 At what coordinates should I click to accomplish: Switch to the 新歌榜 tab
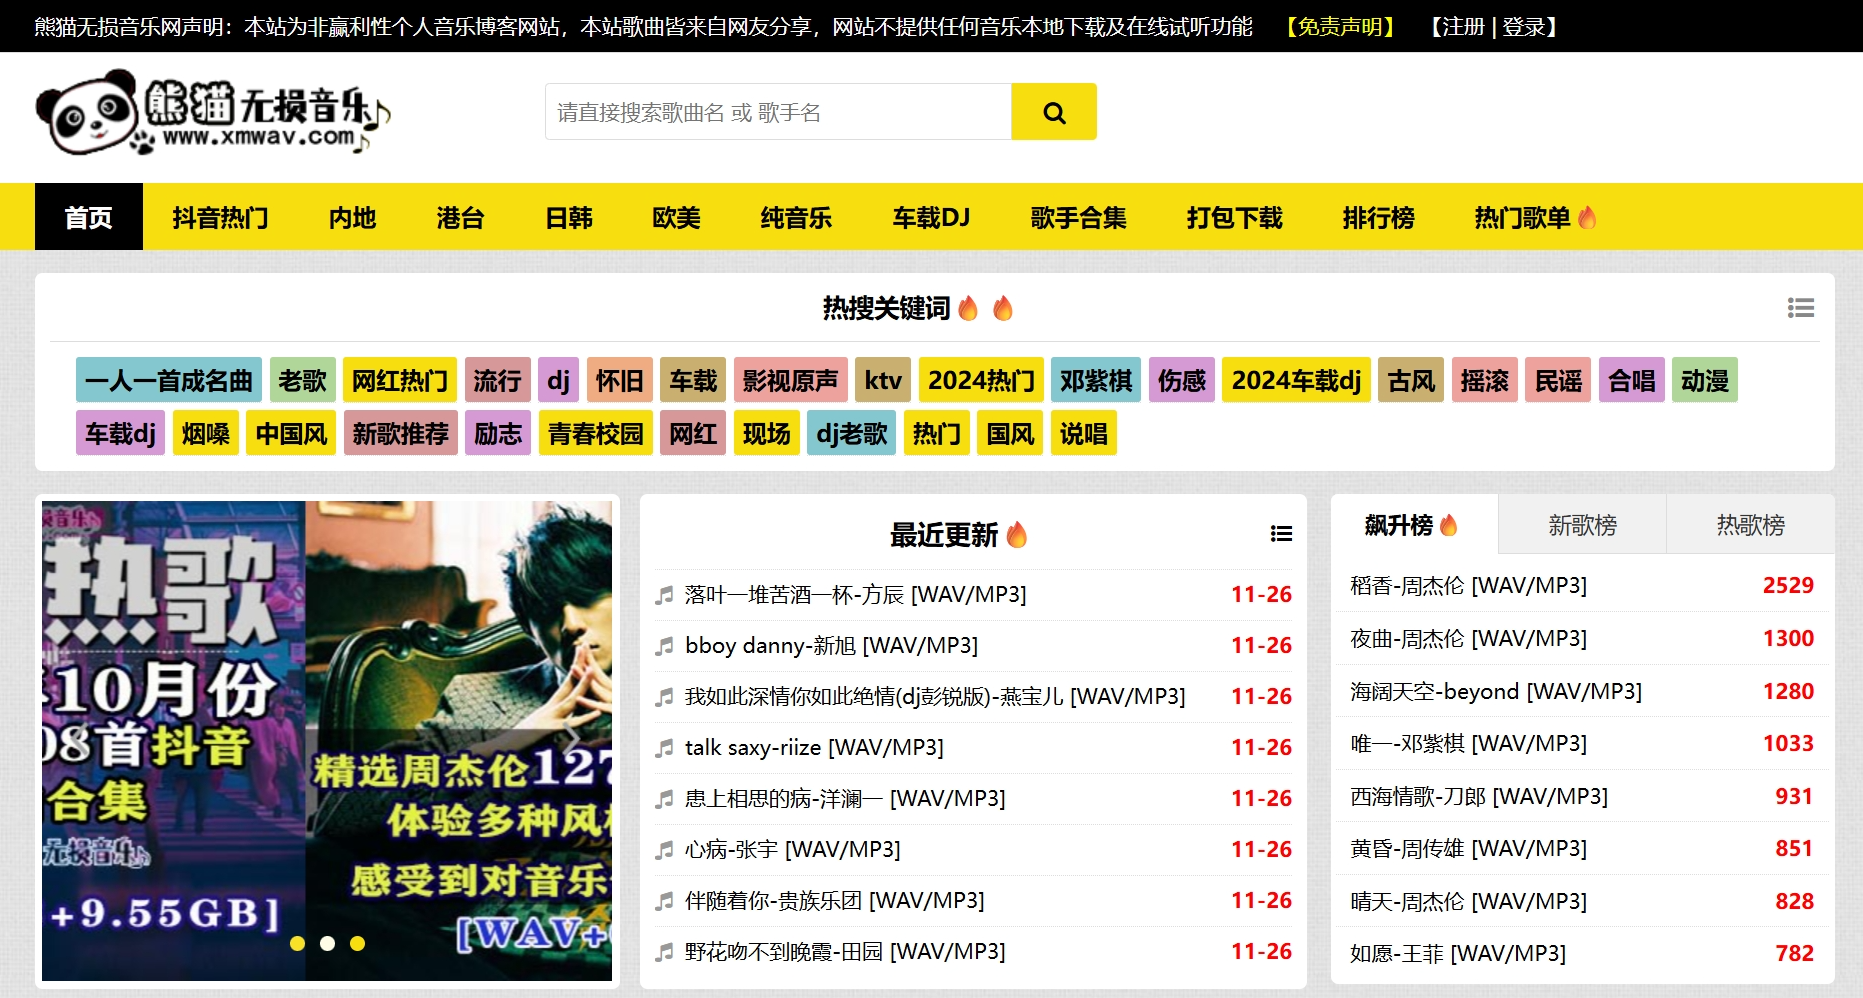(x=1582, y=525)
